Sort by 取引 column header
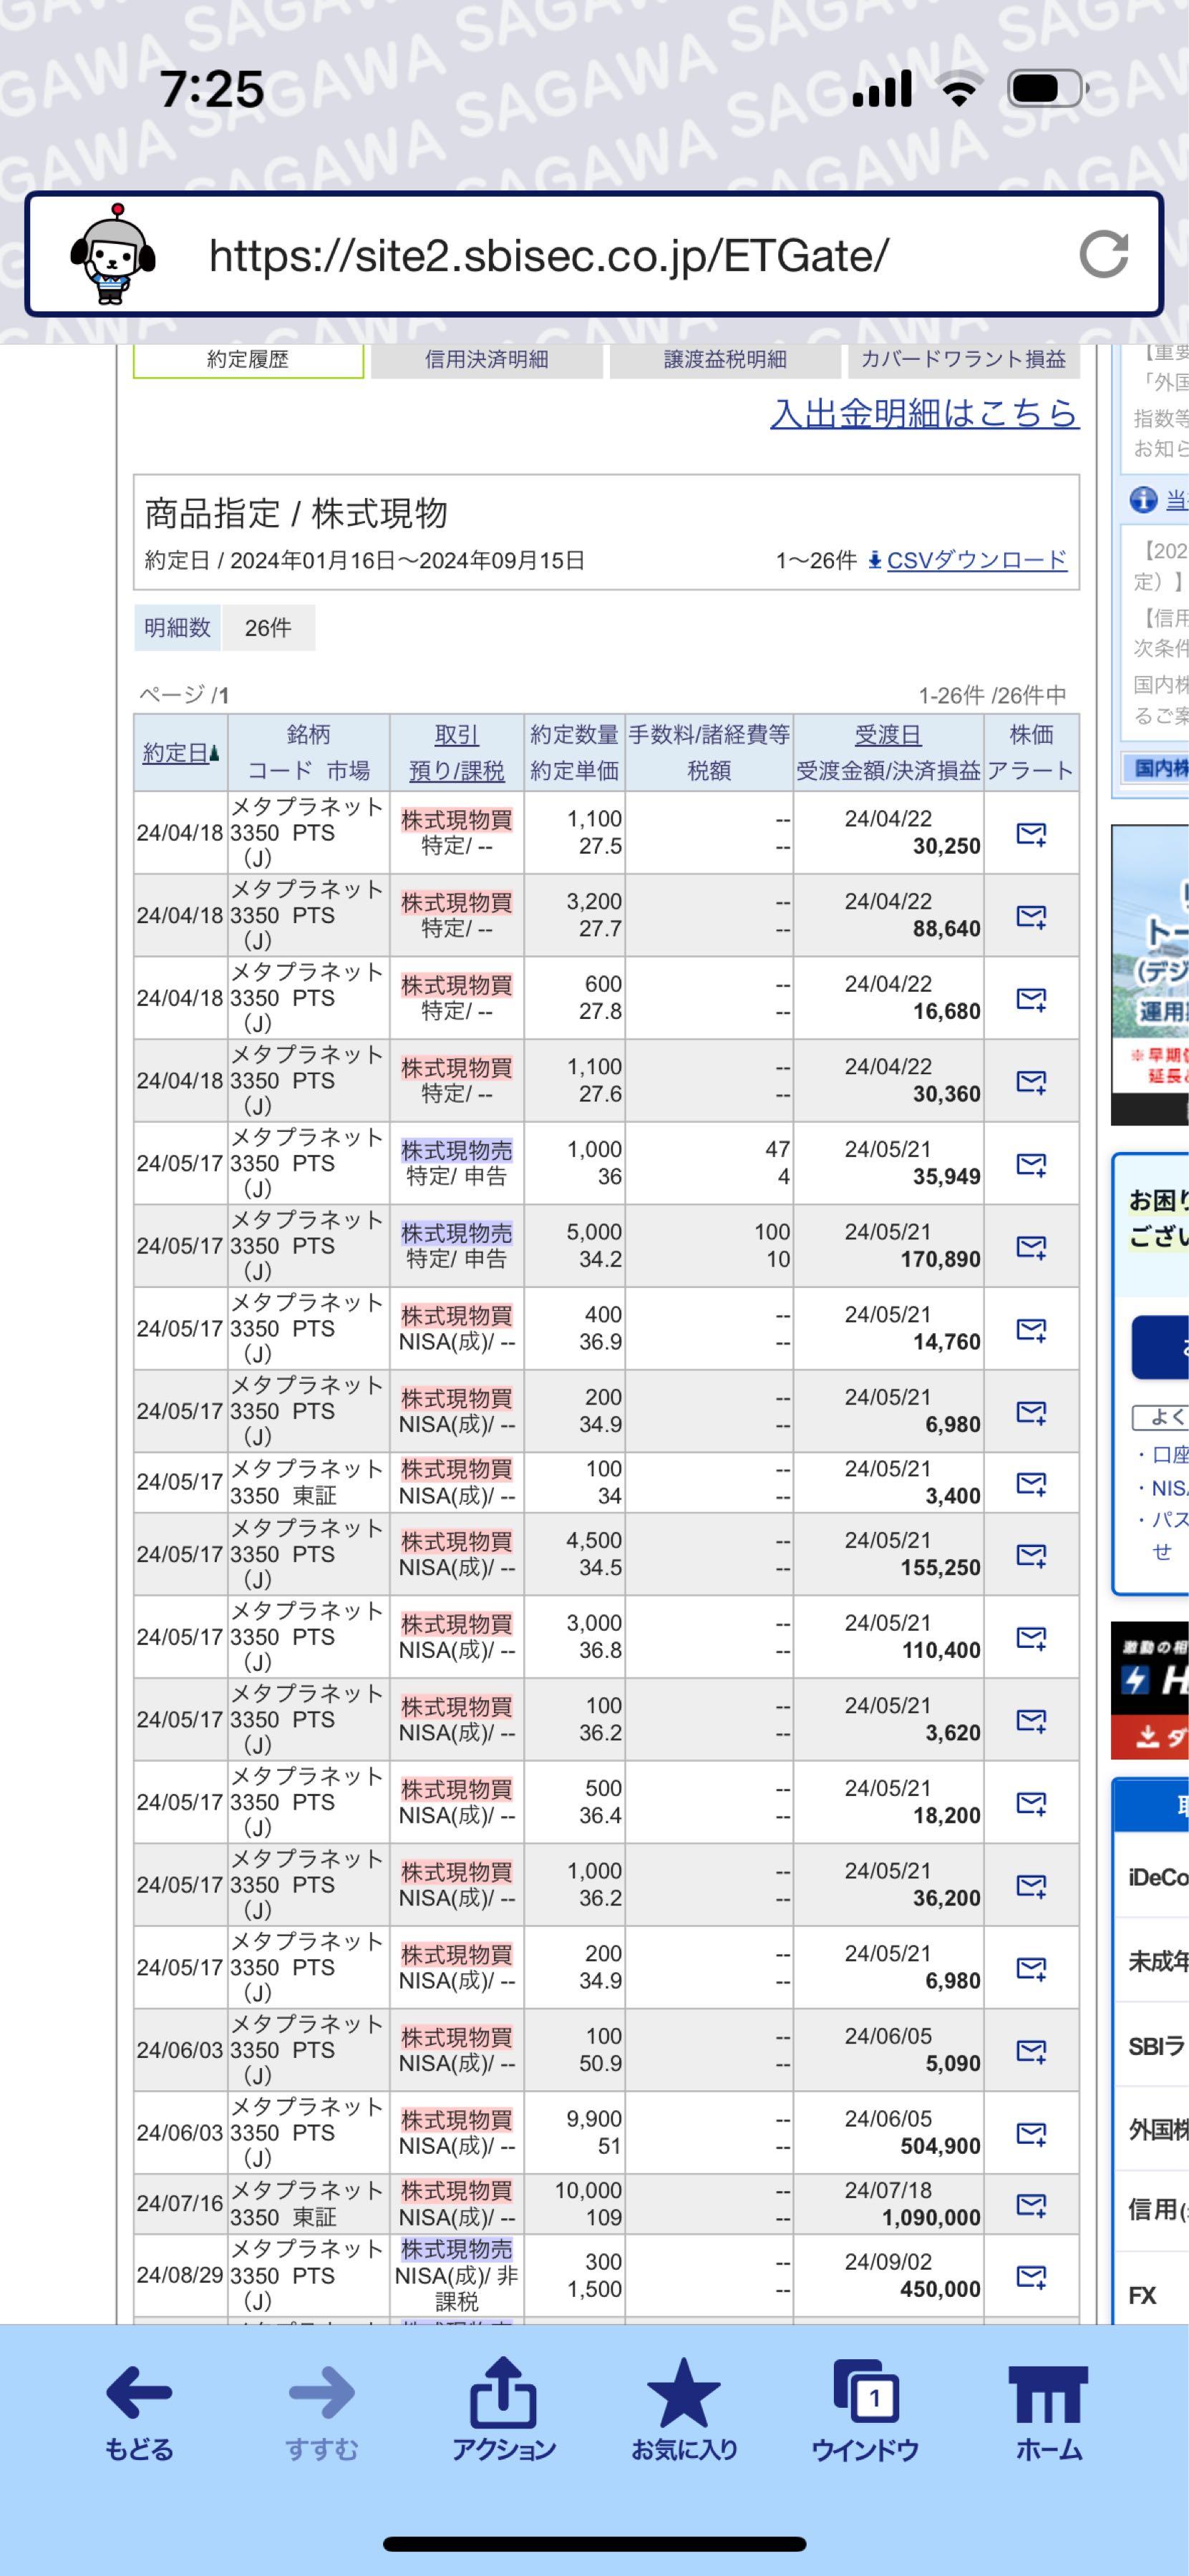This screenshot has width=1189, height=2576. point(456,735)
